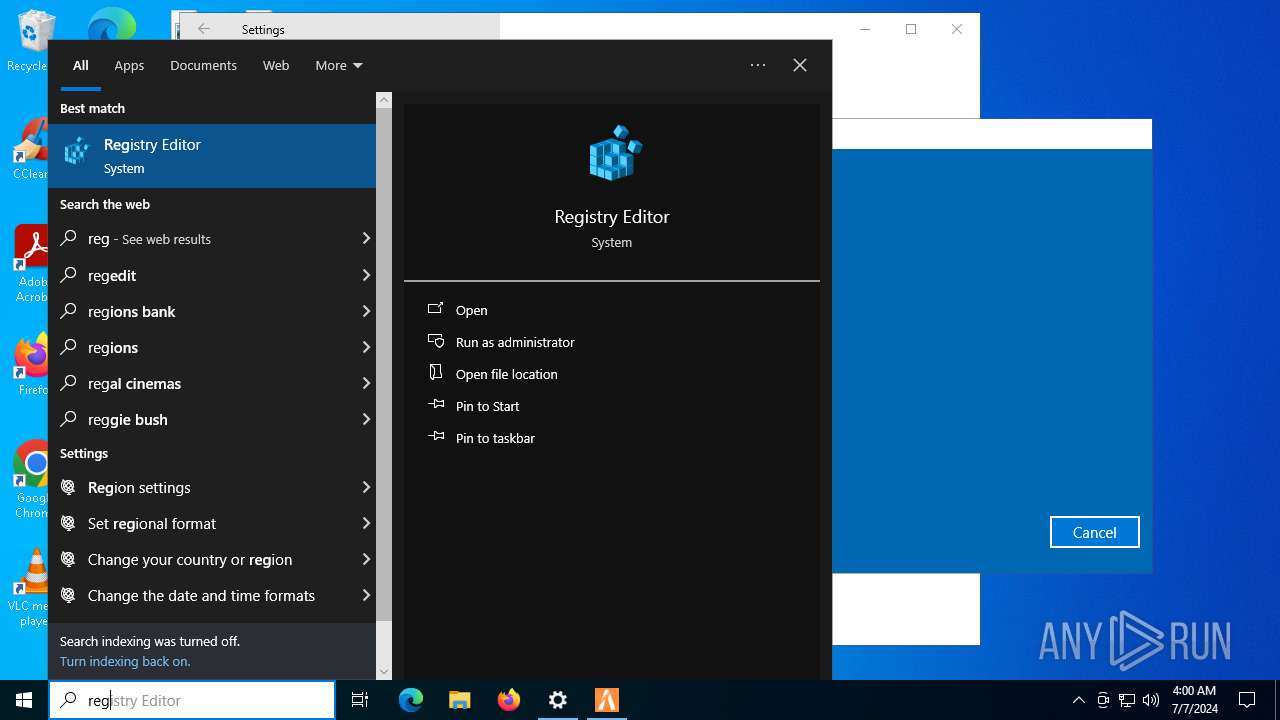The height and width of the screenshot is (720, 1280).
Task: Expand Change your country or region arrow
Action: (366, 559)
